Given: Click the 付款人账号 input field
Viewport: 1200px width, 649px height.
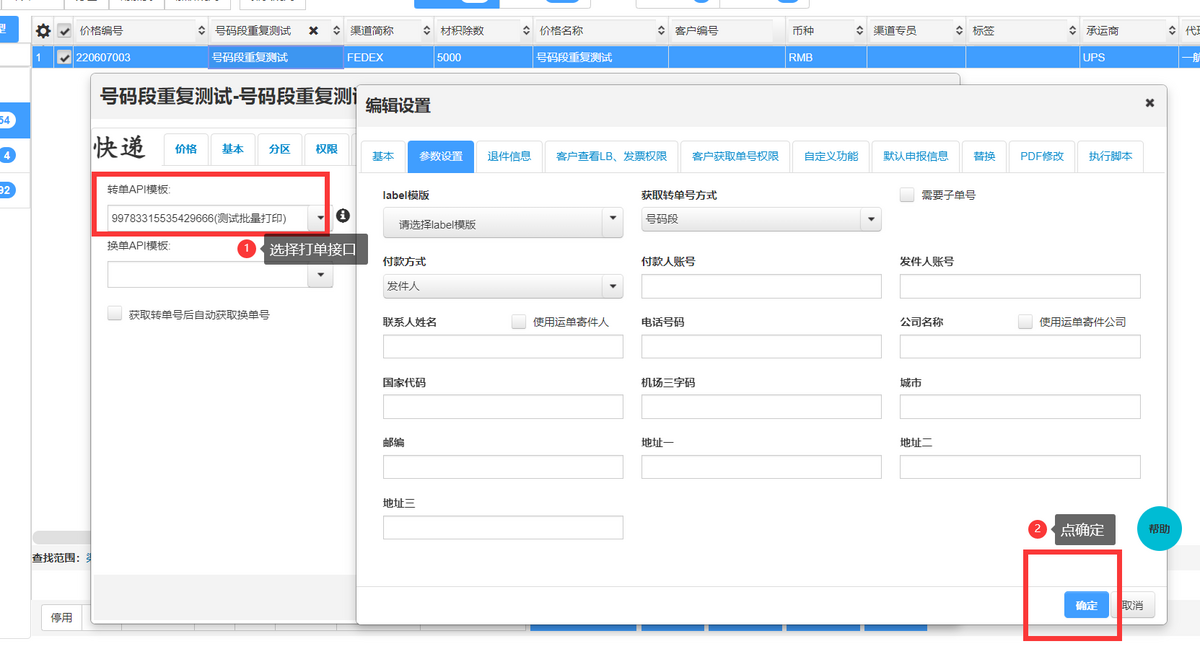Looking at the screenshot, I should coord(761,286).
